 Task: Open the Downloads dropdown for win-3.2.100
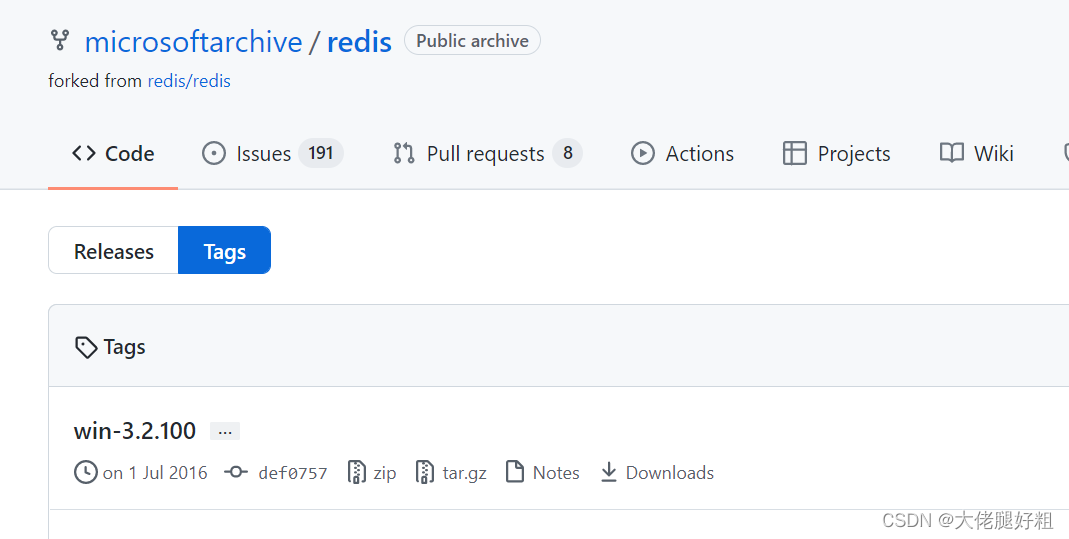[657, 472]
